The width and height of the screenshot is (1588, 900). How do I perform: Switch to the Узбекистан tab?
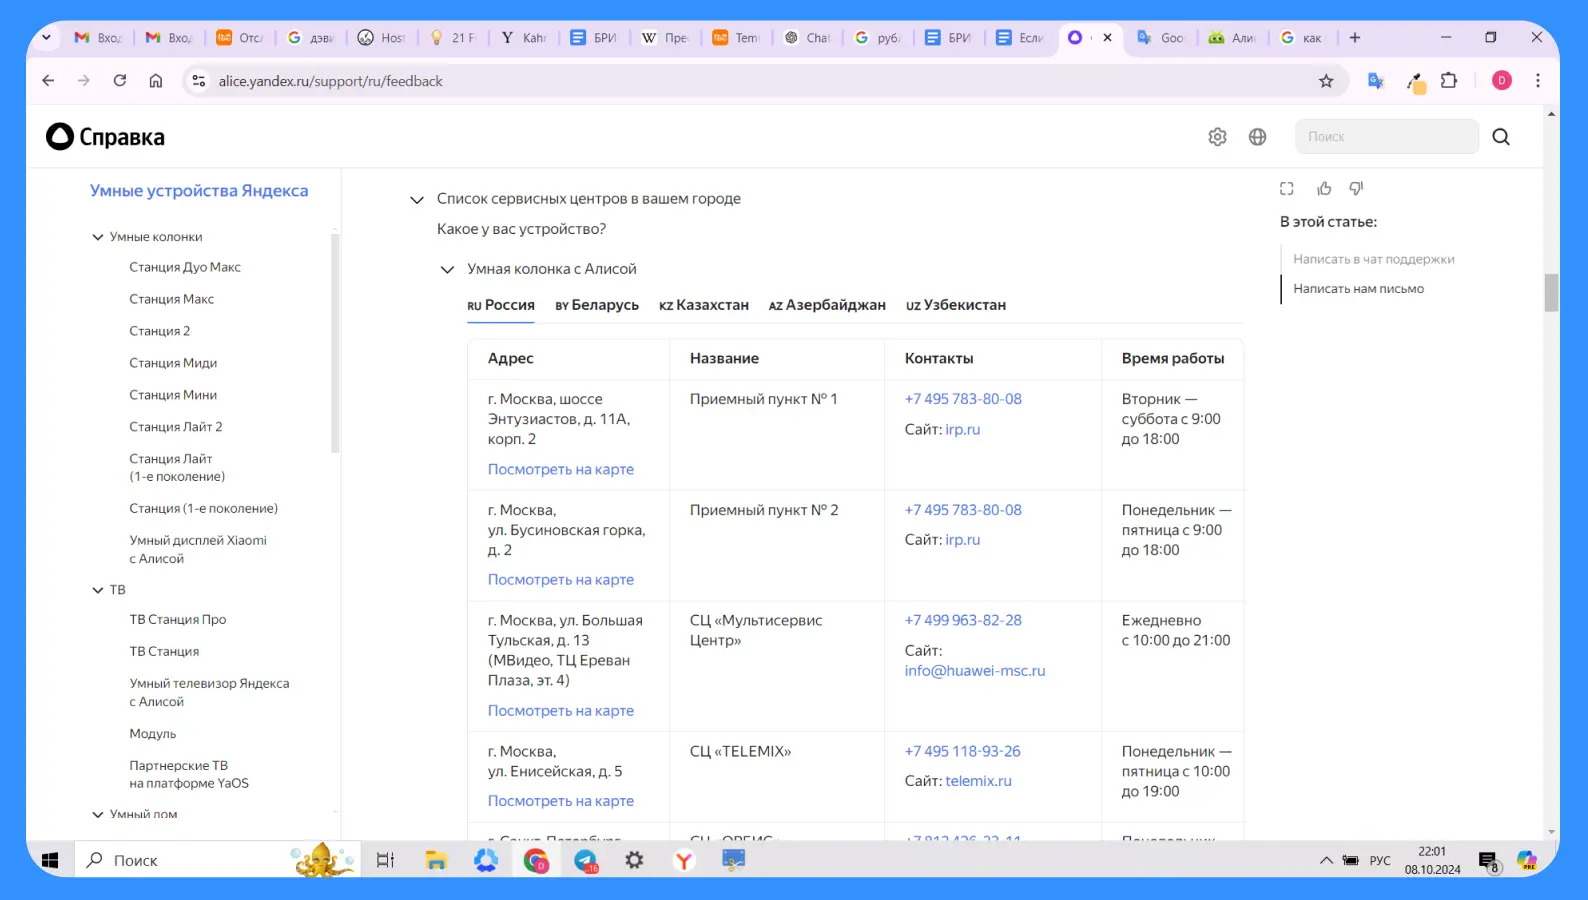pyautogui.click(x=956, y=305)
